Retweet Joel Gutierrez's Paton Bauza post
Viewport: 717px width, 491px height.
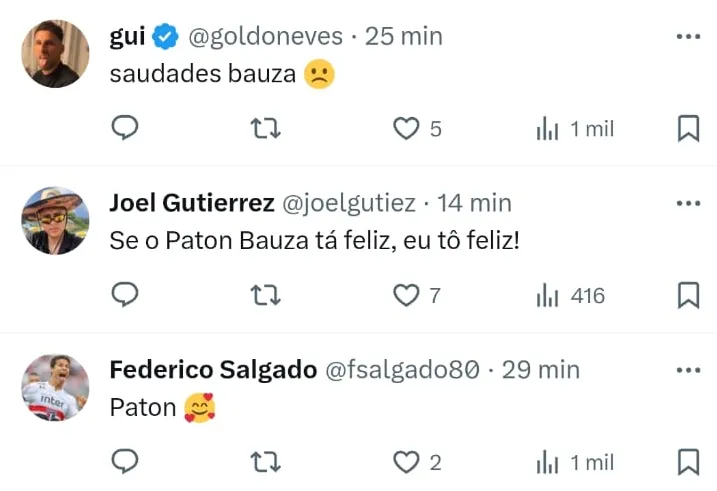tap(265, 295)
